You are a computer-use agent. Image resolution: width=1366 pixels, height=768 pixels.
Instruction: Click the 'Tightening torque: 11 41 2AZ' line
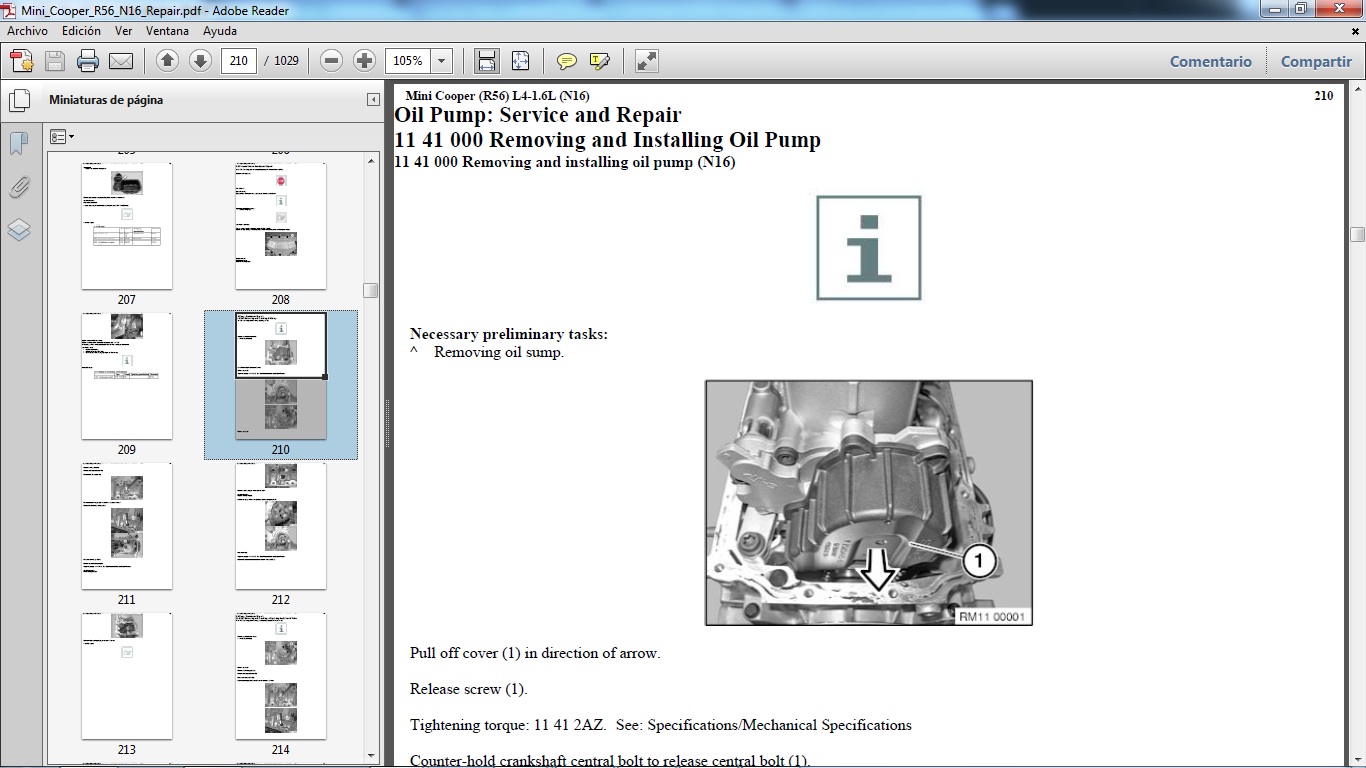tap(661, 725)
